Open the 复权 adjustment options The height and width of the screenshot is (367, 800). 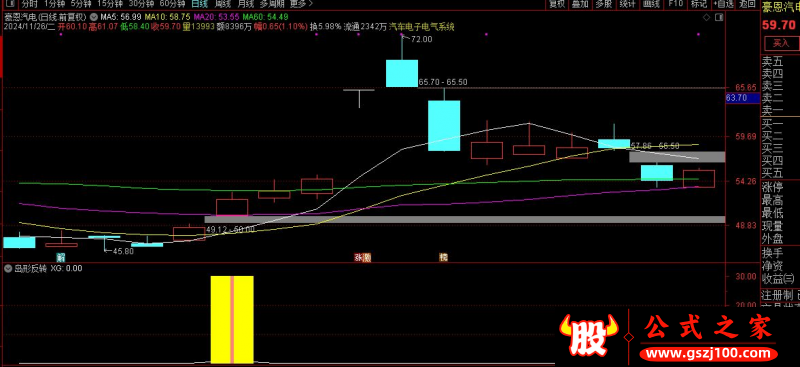coord(556,4)
